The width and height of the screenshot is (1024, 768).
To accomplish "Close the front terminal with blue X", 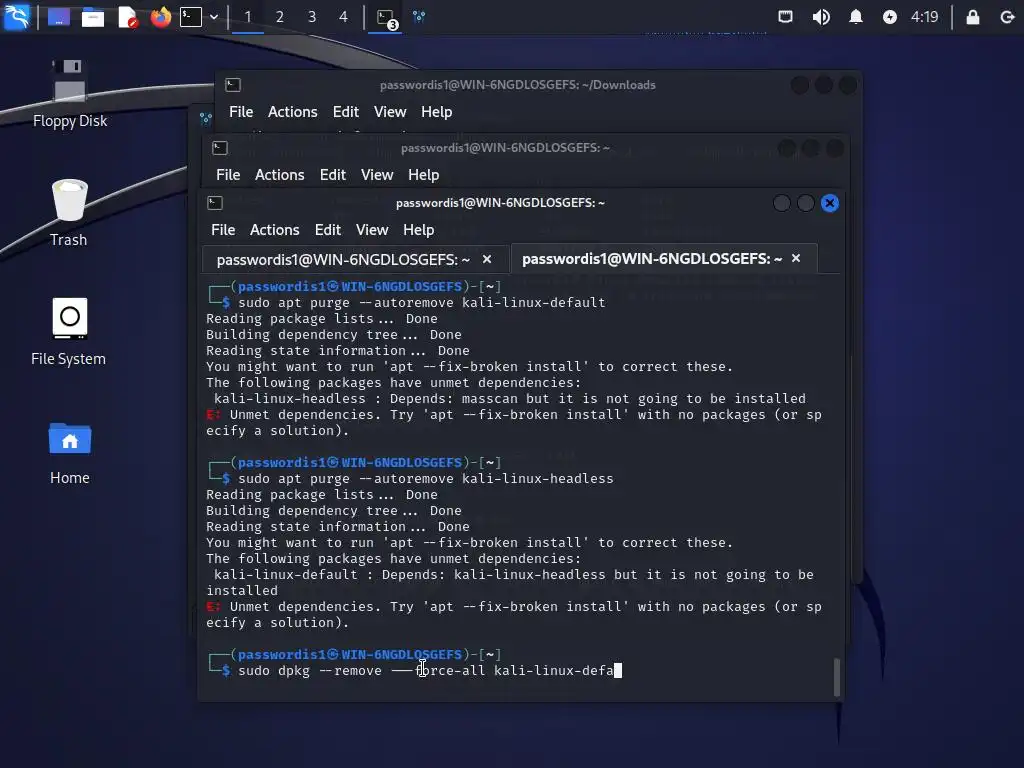I will 830,203.
